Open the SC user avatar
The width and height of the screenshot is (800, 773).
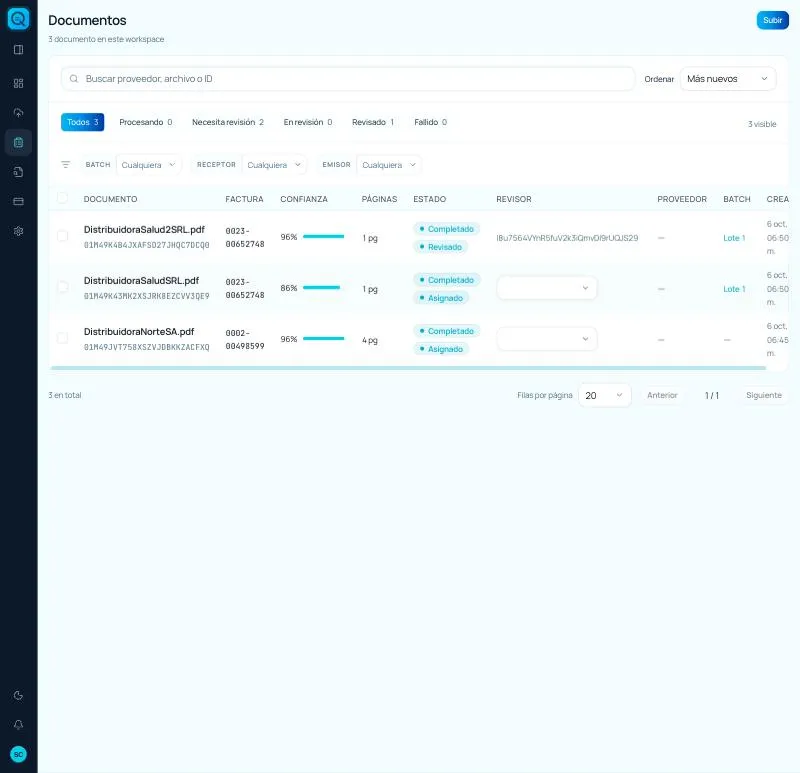point(18,754)
